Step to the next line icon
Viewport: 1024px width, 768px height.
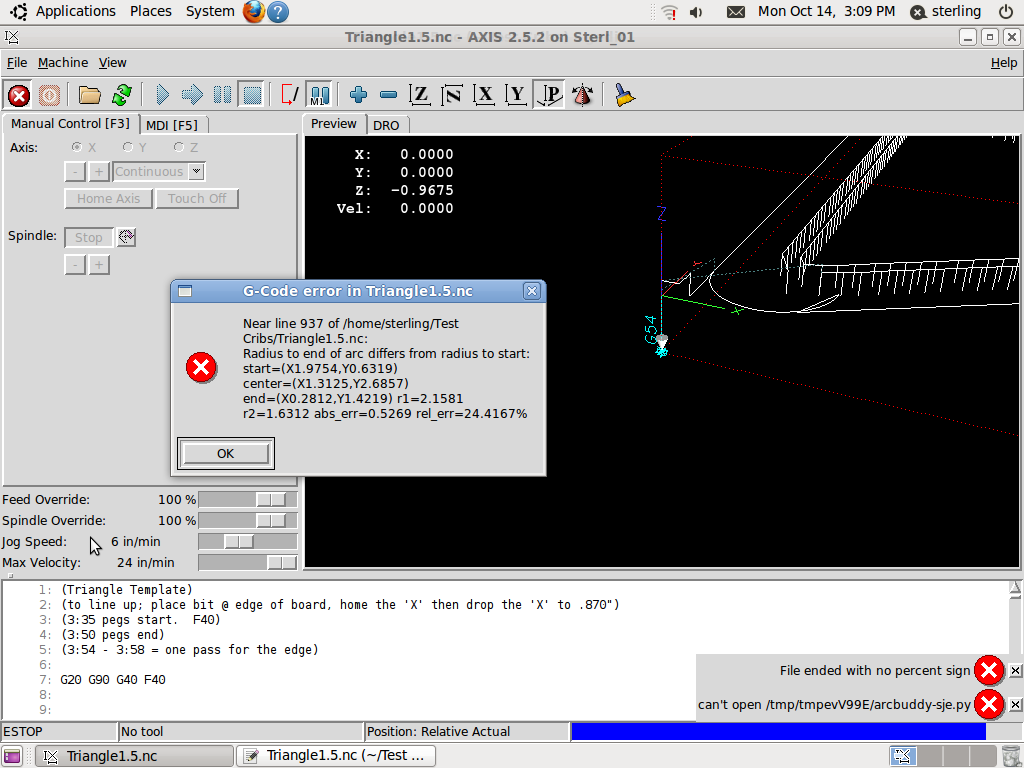[x=192, y=95]
